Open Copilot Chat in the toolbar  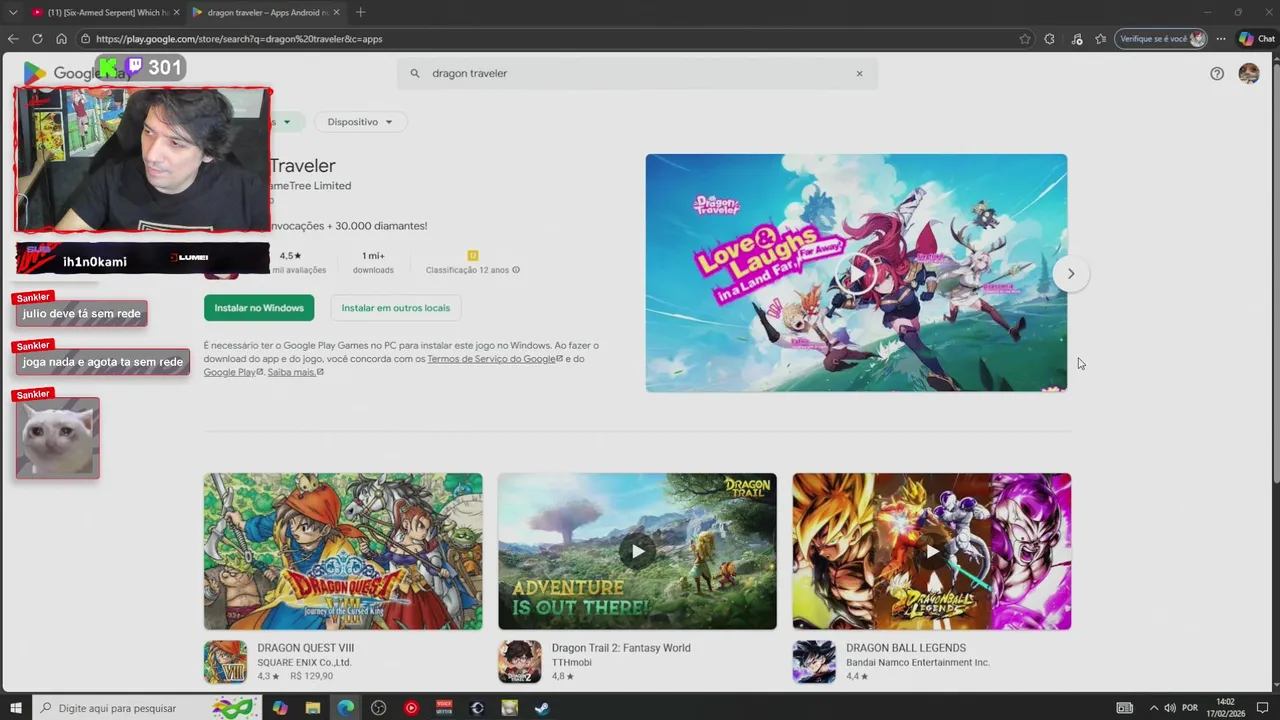[x=1257, y=39]
